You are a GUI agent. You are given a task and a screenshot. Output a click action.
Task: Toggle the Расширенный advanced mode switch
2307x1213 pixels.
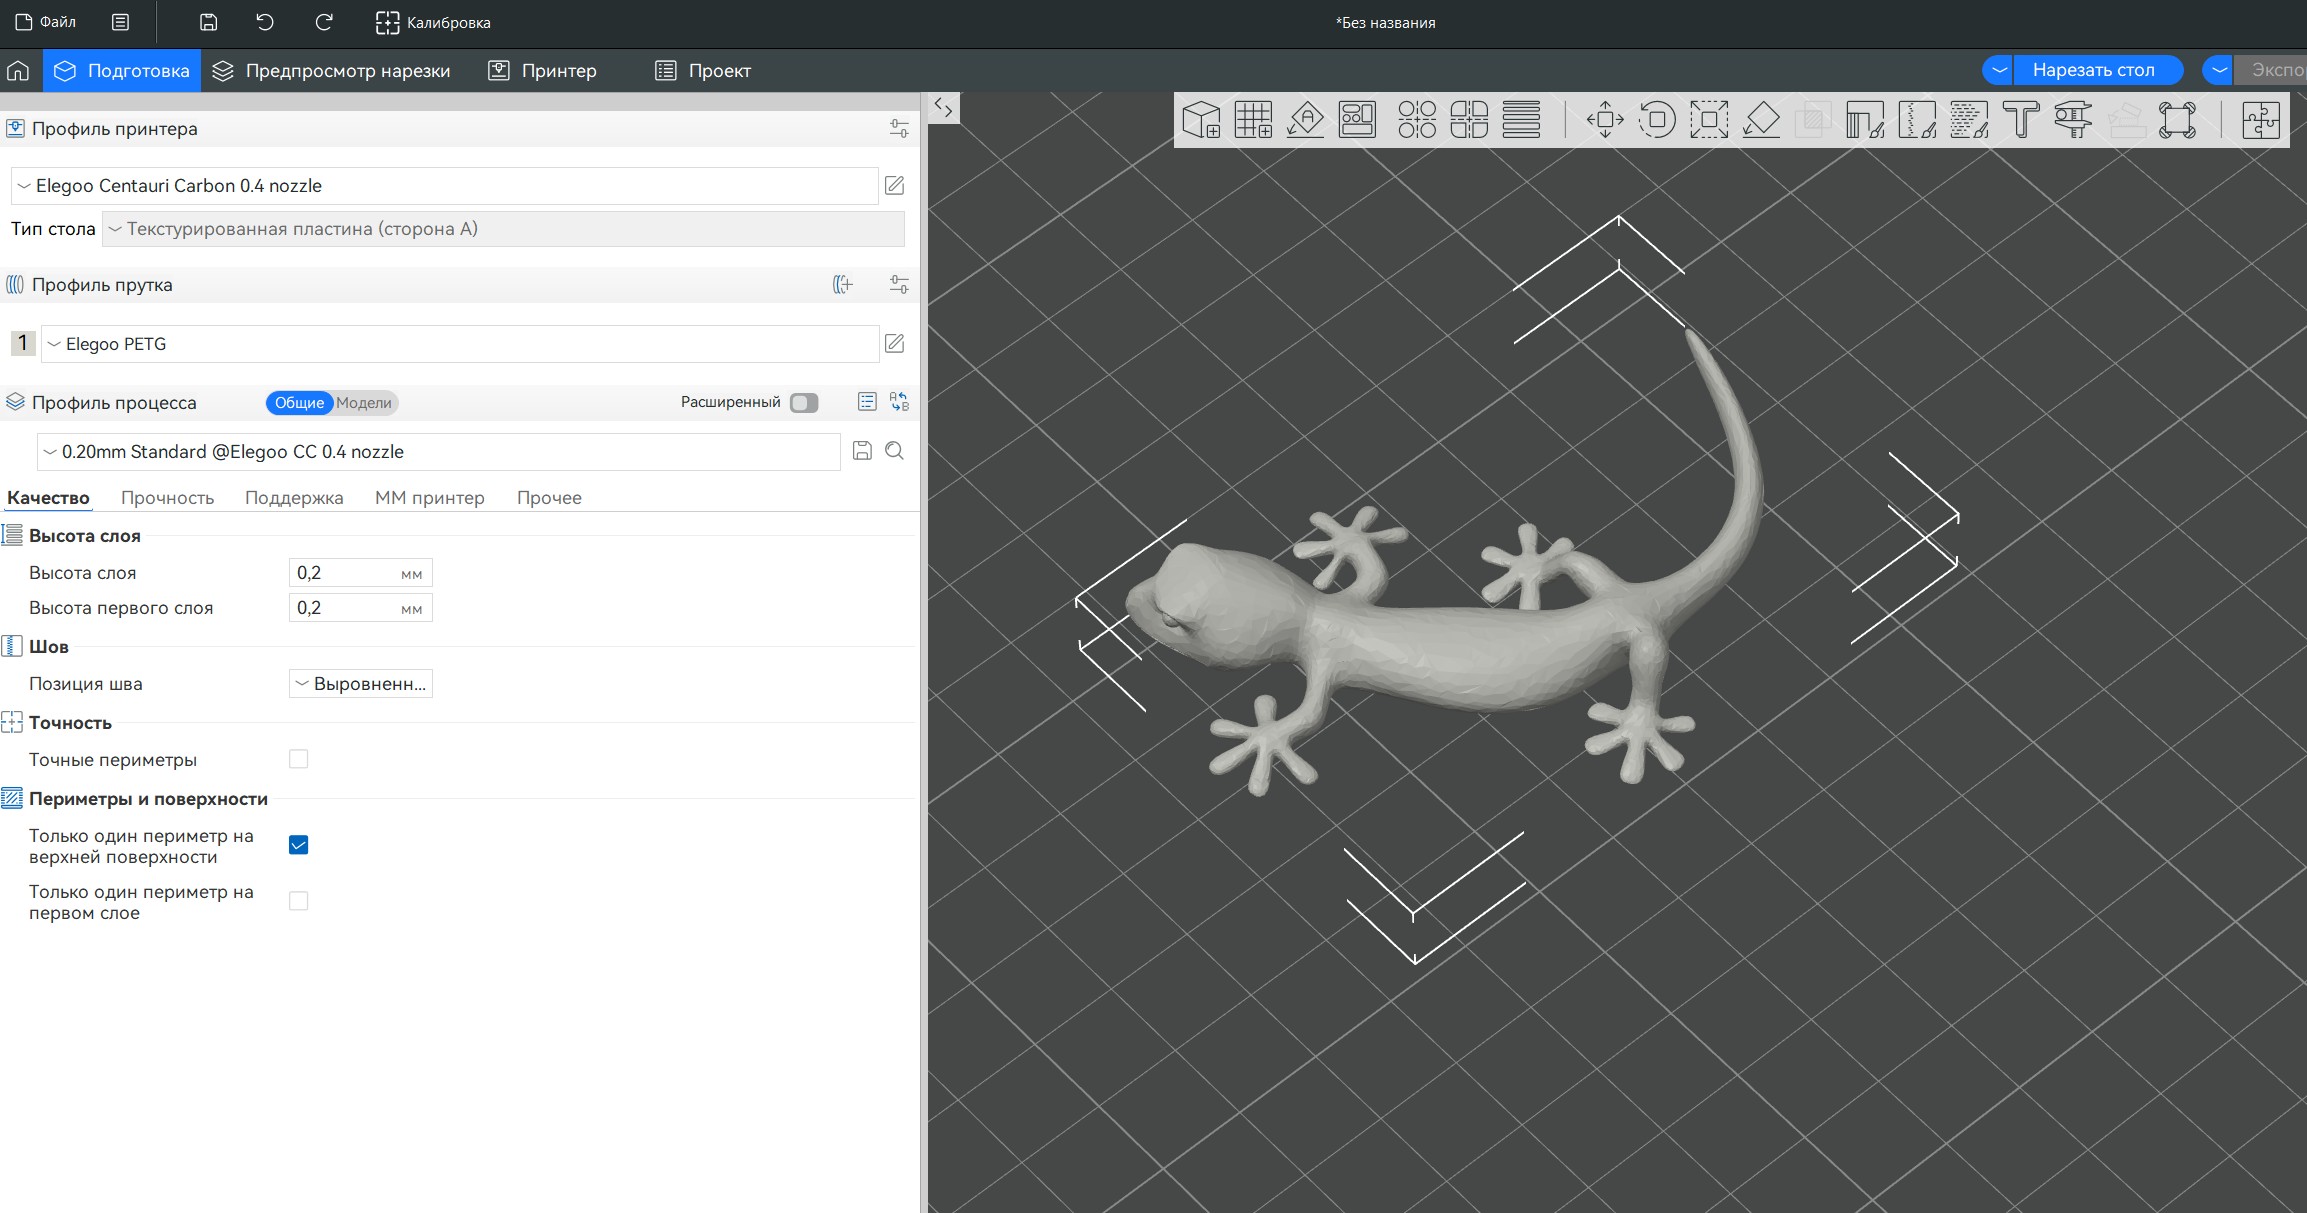[804, 402]
